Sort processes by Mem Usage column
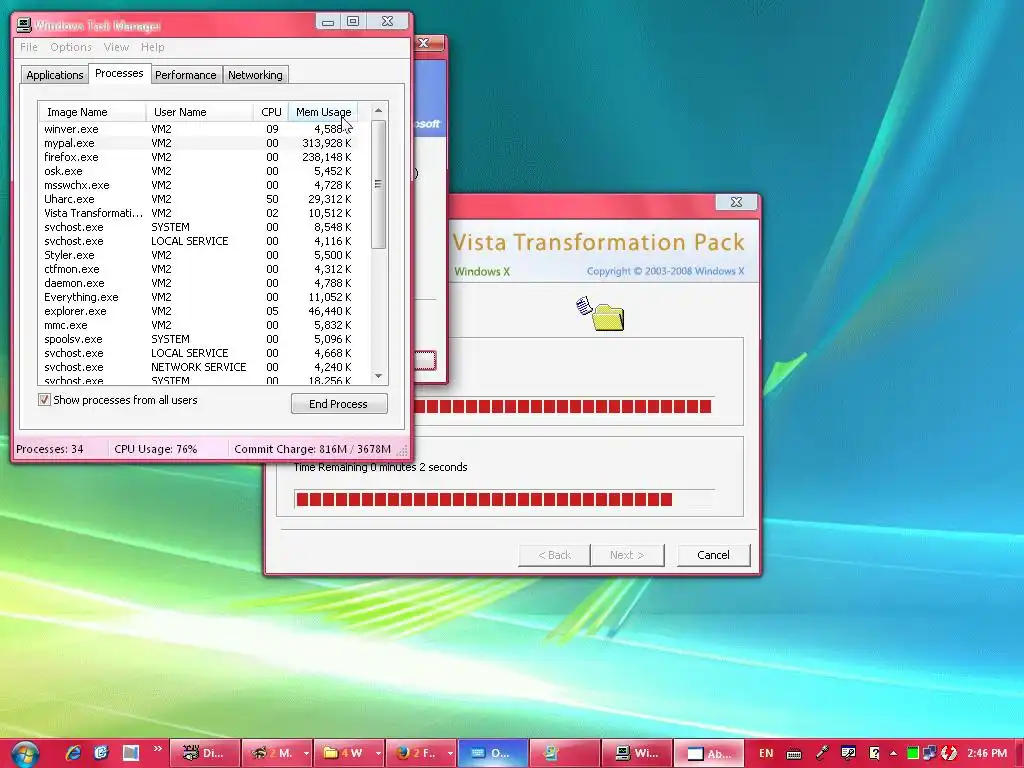 pos(323,112)
